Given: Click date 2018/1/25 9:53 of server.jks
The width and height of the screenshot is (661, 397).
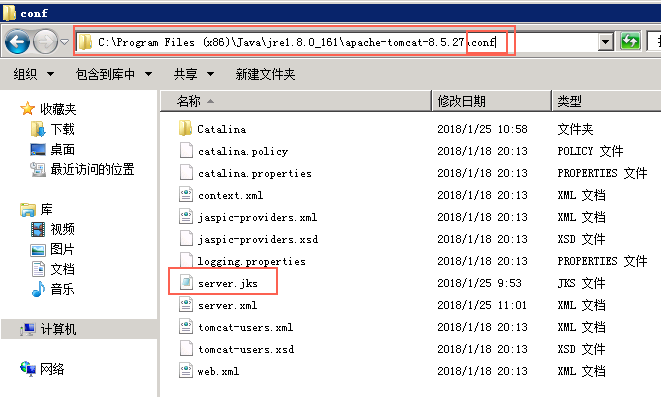Looking at the screenshot, I should pyautogui.click(x=479, y=283).
